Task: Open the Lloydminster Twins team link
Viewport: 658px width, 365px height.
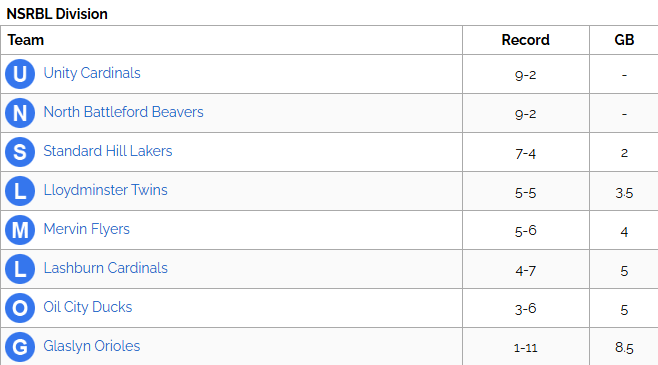Action: click(x=105, y=190)
